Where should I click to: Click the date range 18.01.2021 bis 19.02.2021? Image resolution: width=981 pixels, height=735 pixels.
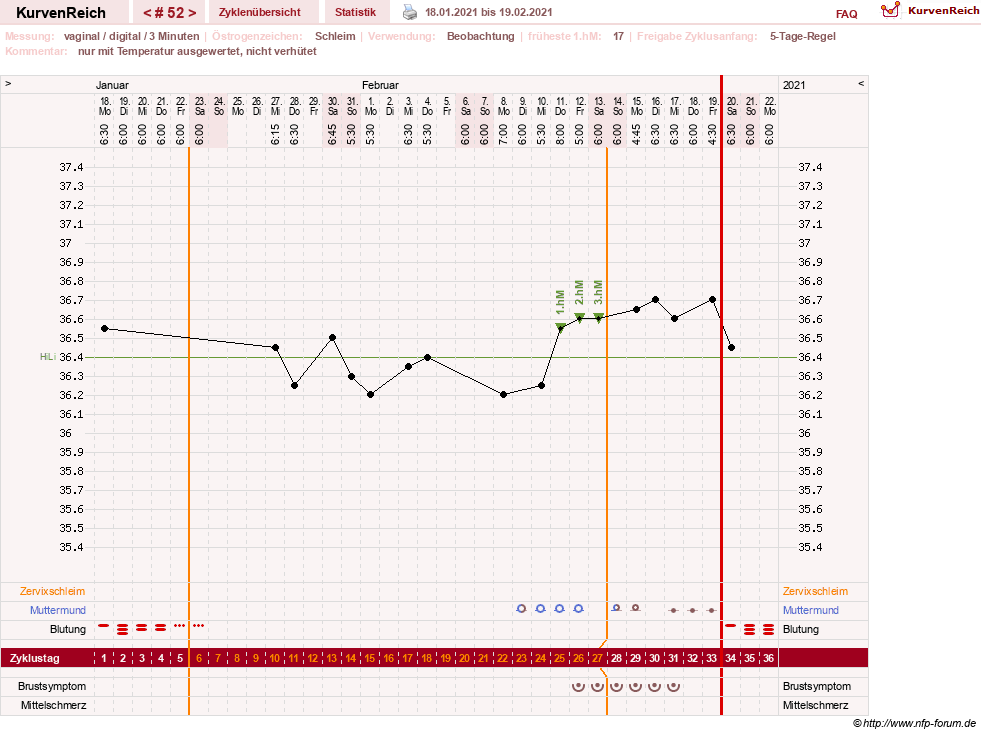pos(489,12)
